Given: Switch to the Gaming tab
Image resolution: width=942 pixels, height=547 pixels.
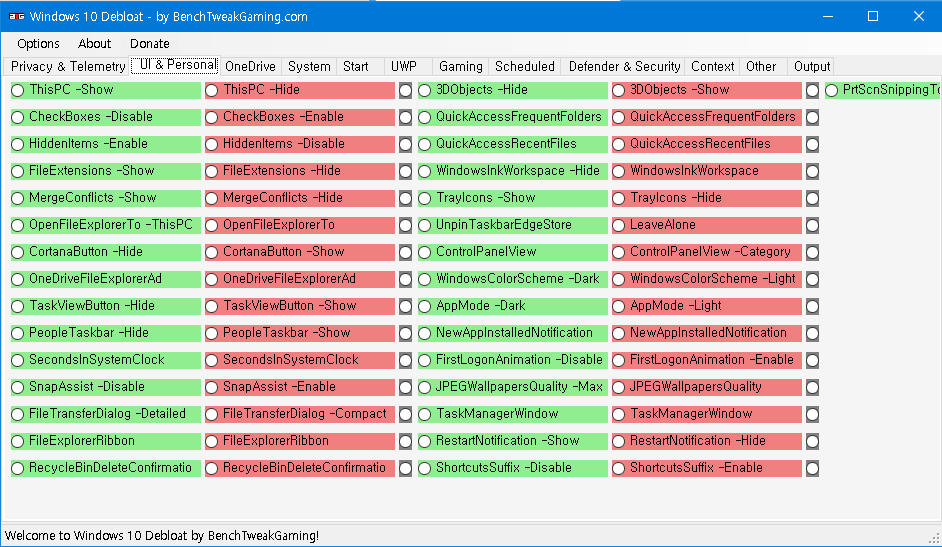Looking at the screenshot, I should (460, 66).
